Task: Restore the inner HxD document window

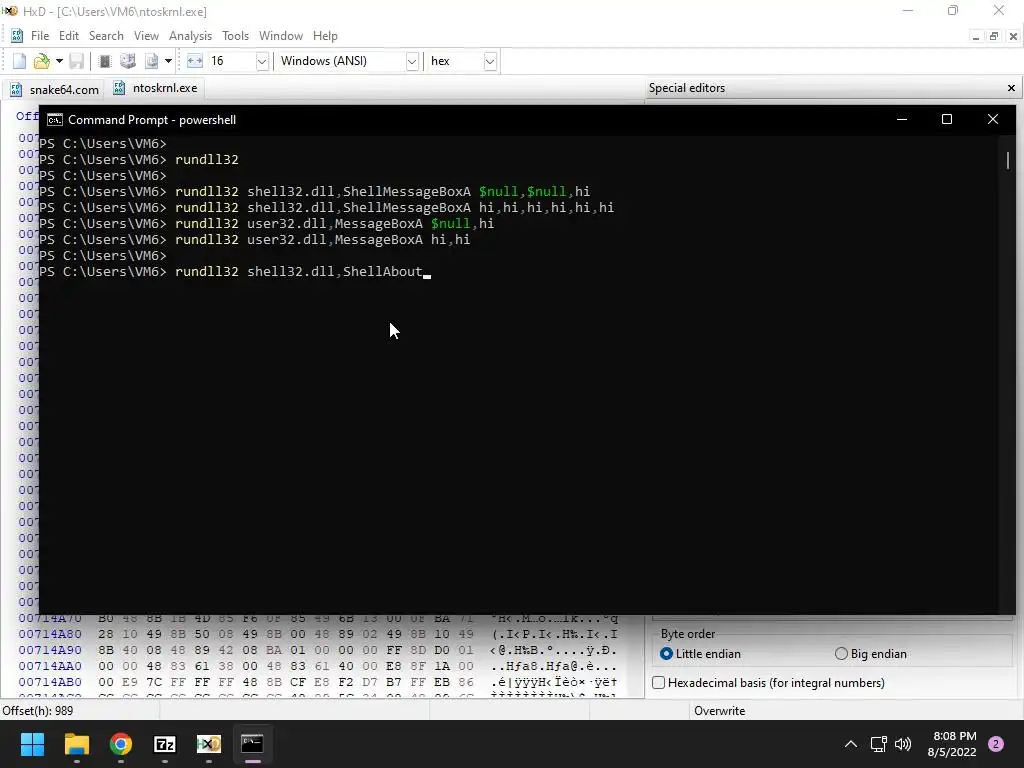Action: pyautogui.click(x=994, y=37)
